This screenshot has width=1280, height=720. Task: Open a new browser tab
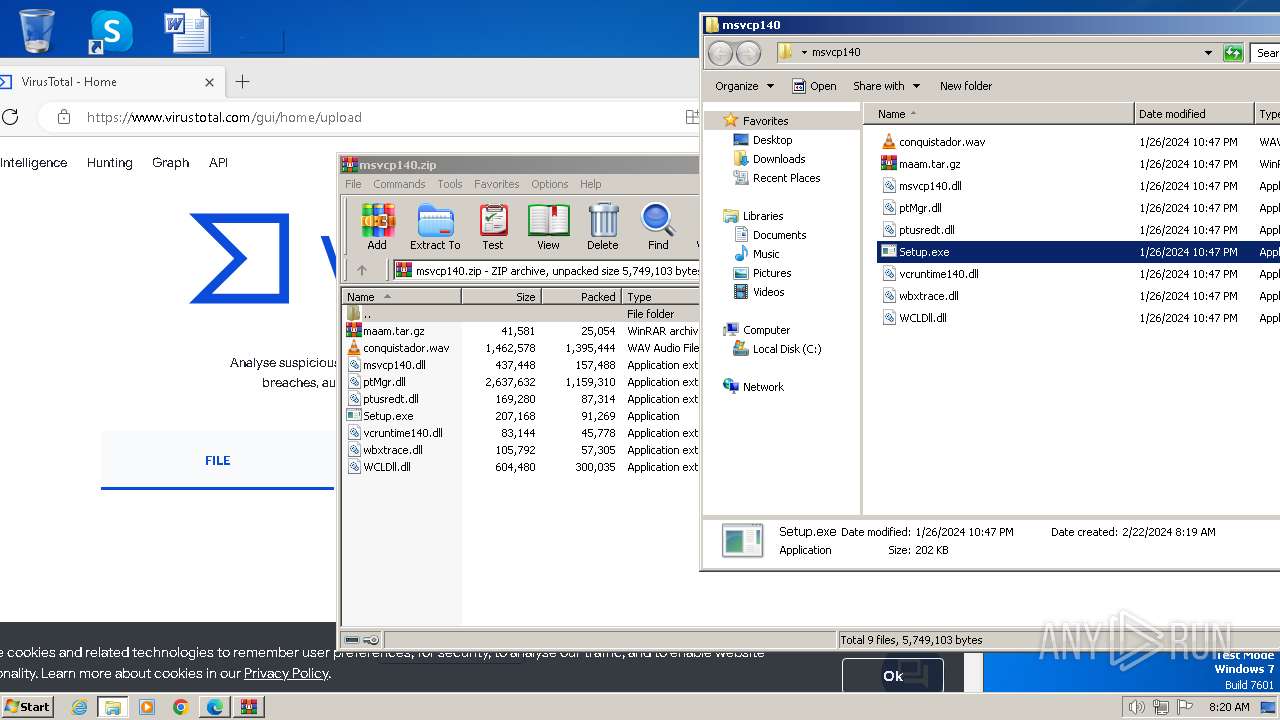click(242, 82)
